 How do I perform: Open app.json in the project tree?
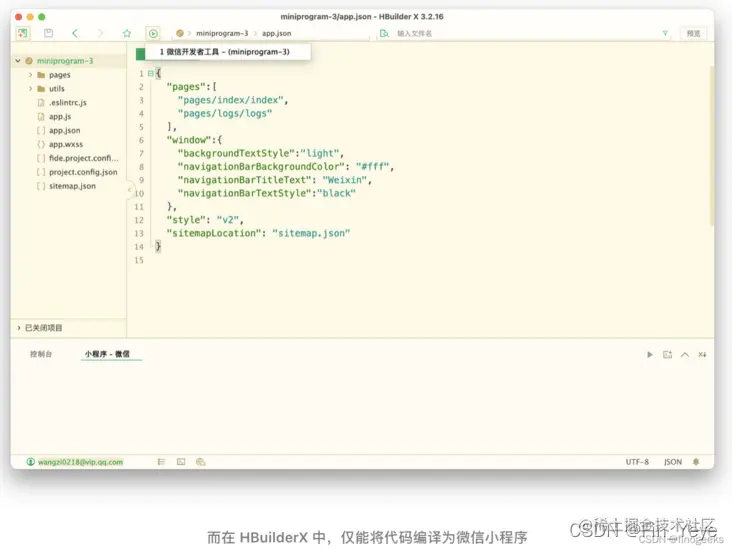tap(64, 130)
